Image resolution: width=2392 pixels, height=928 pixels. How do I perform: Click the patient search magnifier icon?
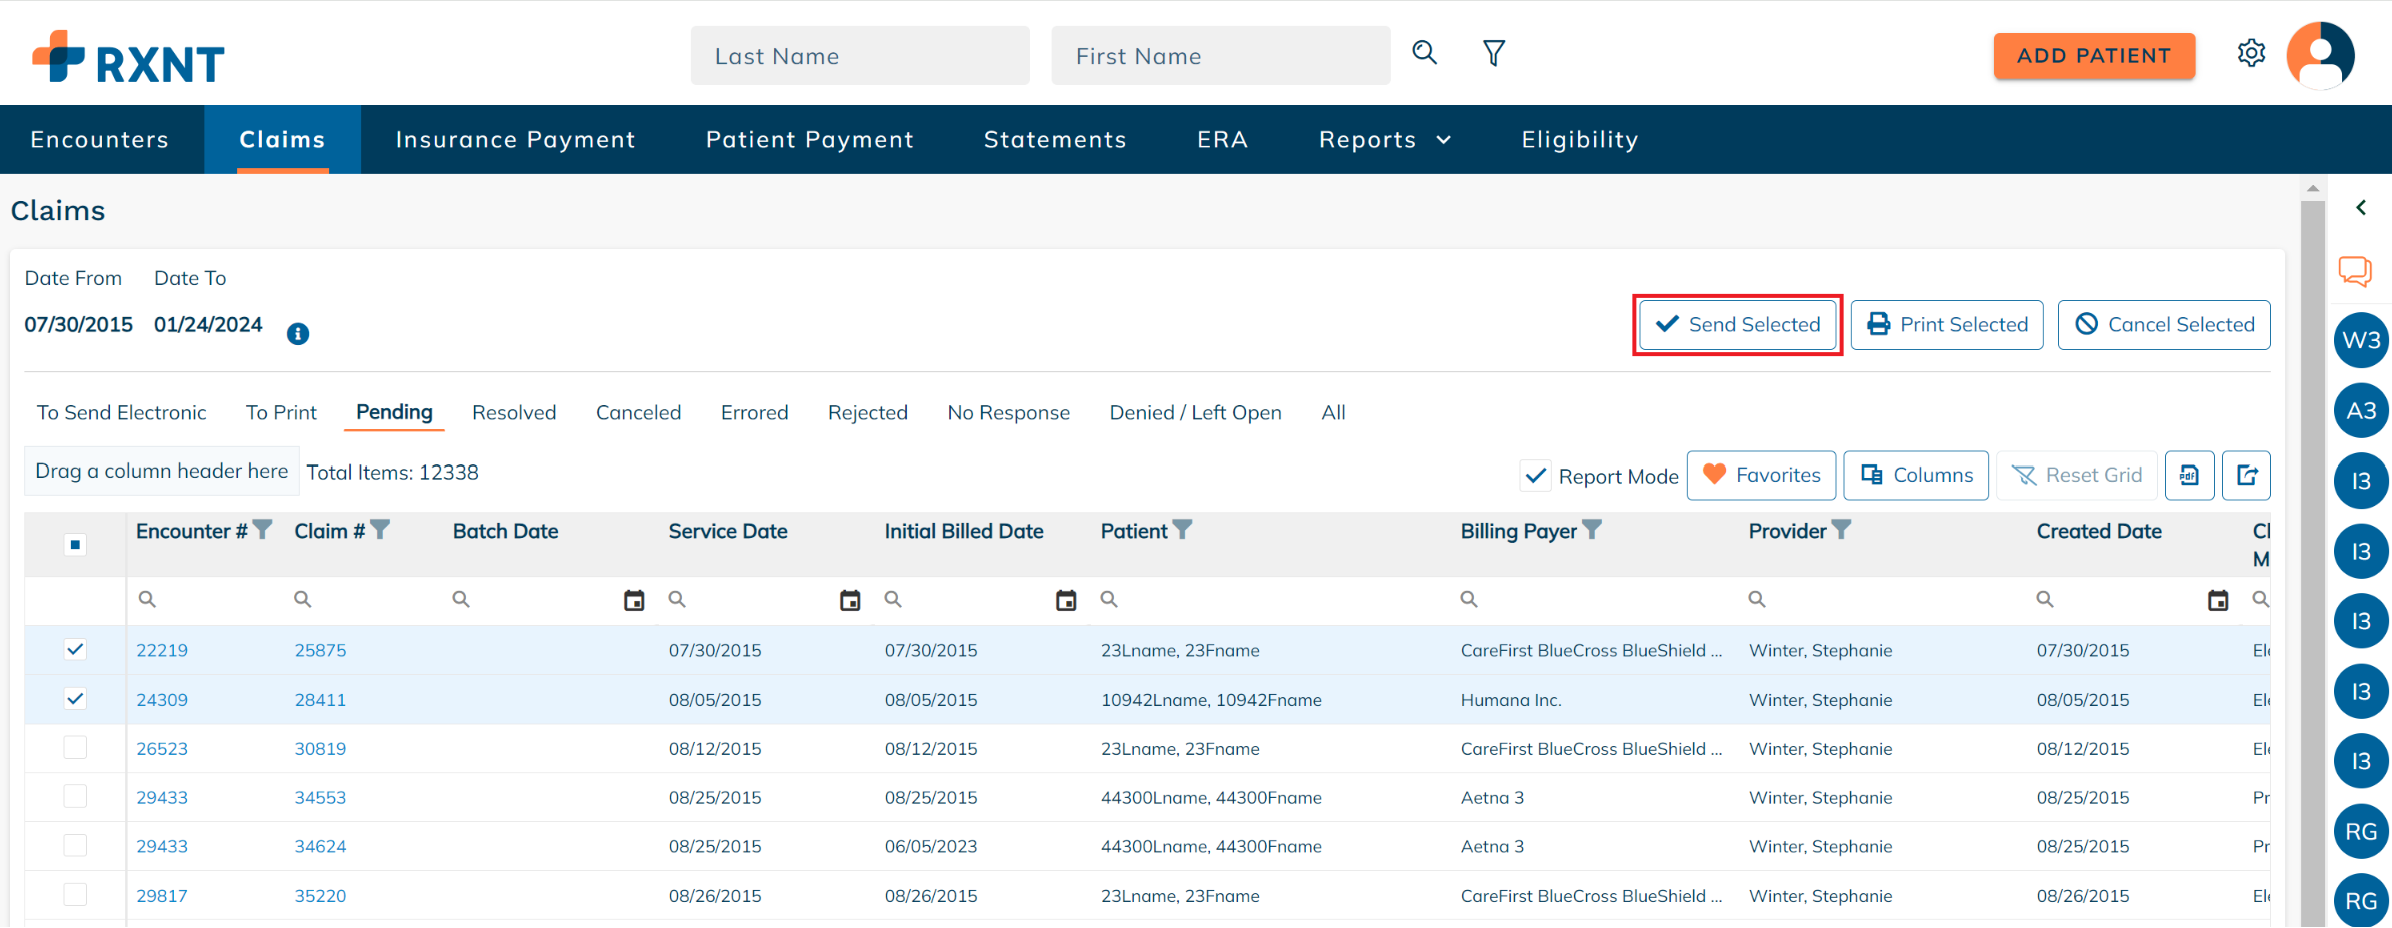[1424, 53]
